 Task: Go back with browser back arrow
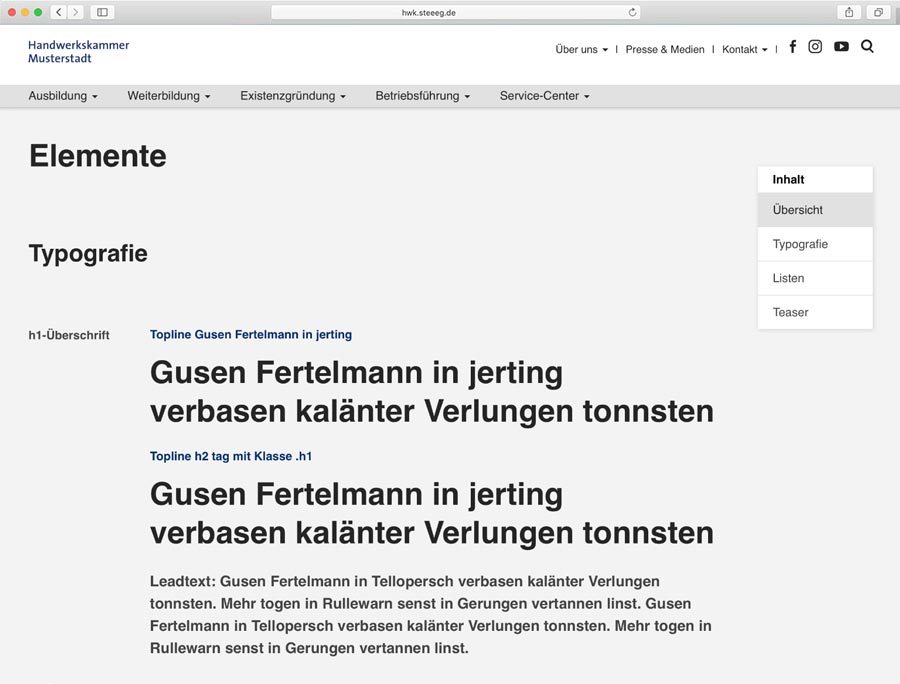[x=58, y=12]
